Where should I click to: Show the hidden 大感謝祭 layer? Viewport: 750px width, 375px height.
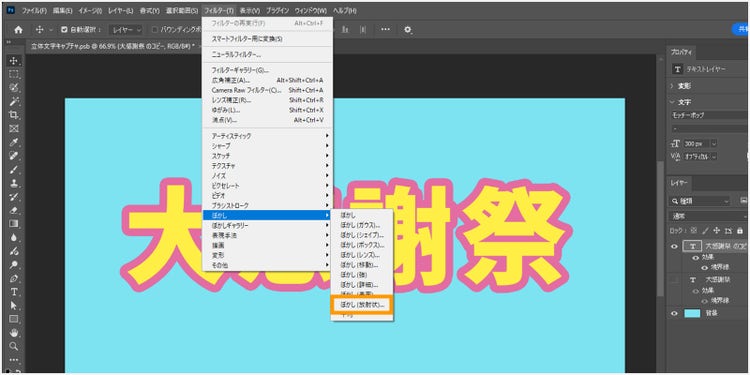click(x=675, y=279)
